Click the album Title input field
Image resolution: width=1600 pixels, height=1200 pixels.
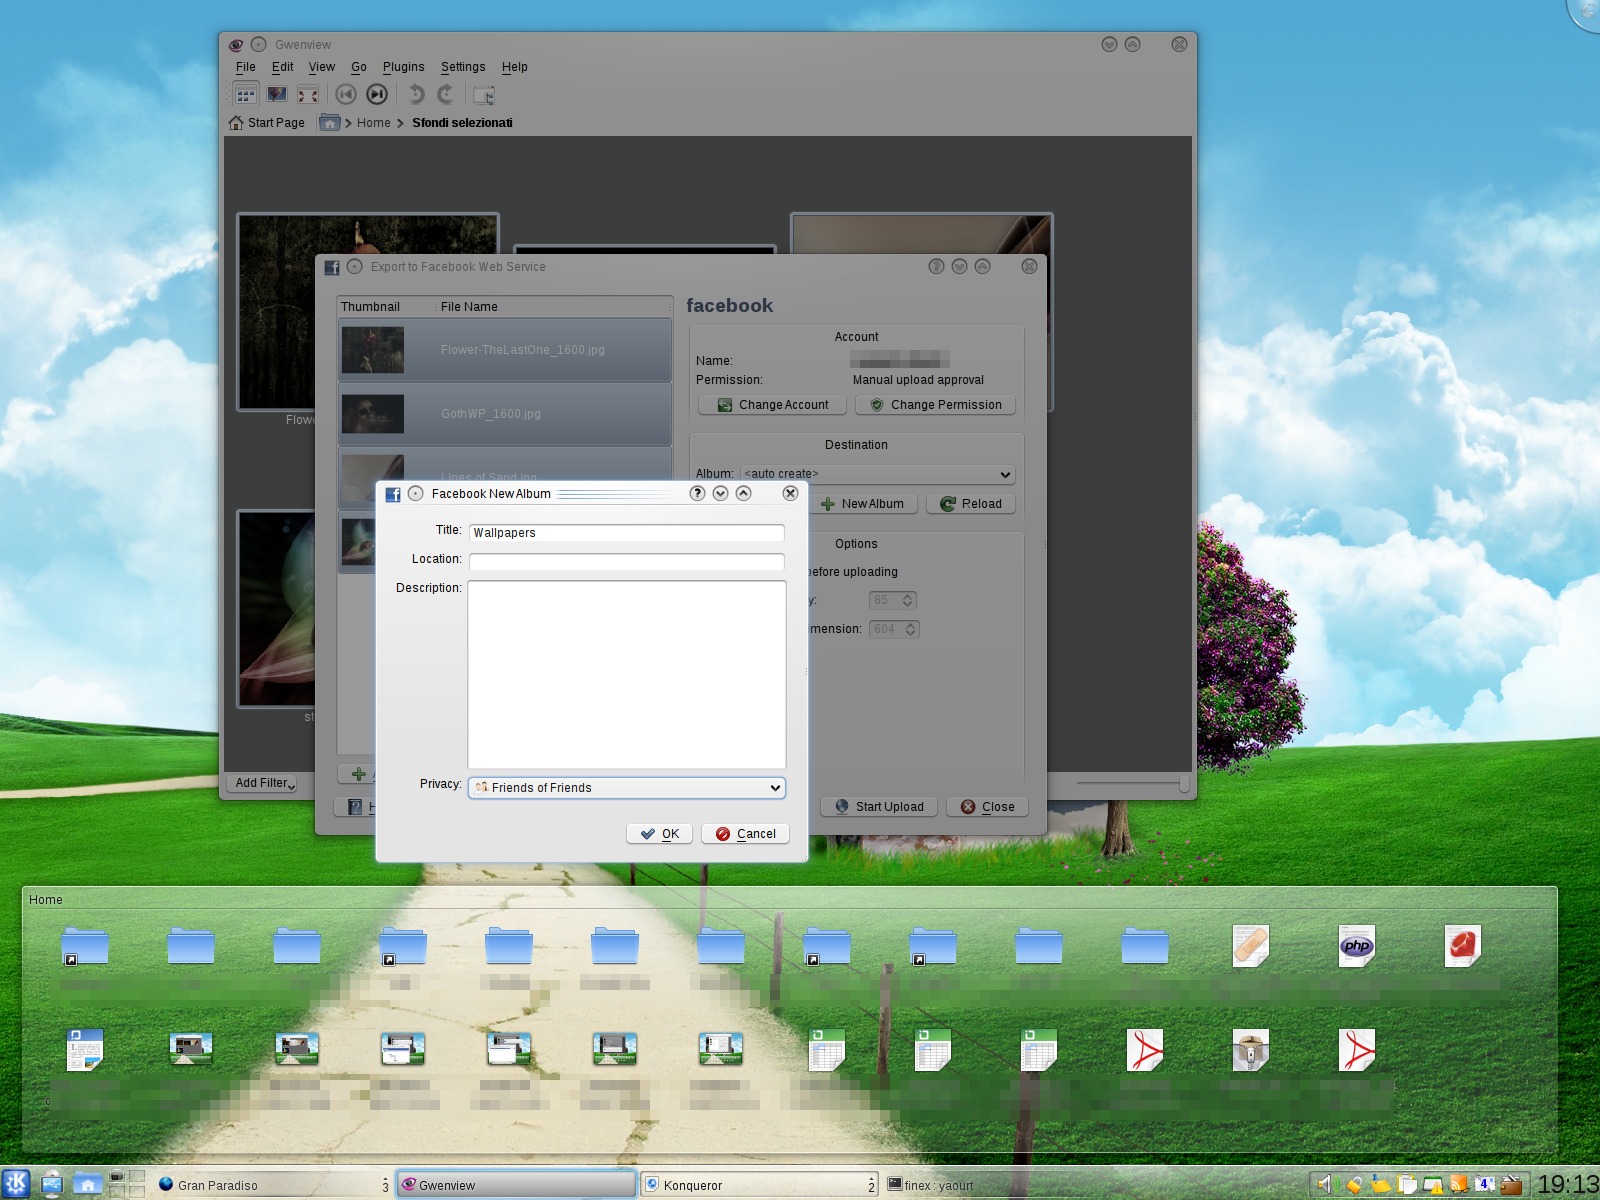[x=627, y=533]
